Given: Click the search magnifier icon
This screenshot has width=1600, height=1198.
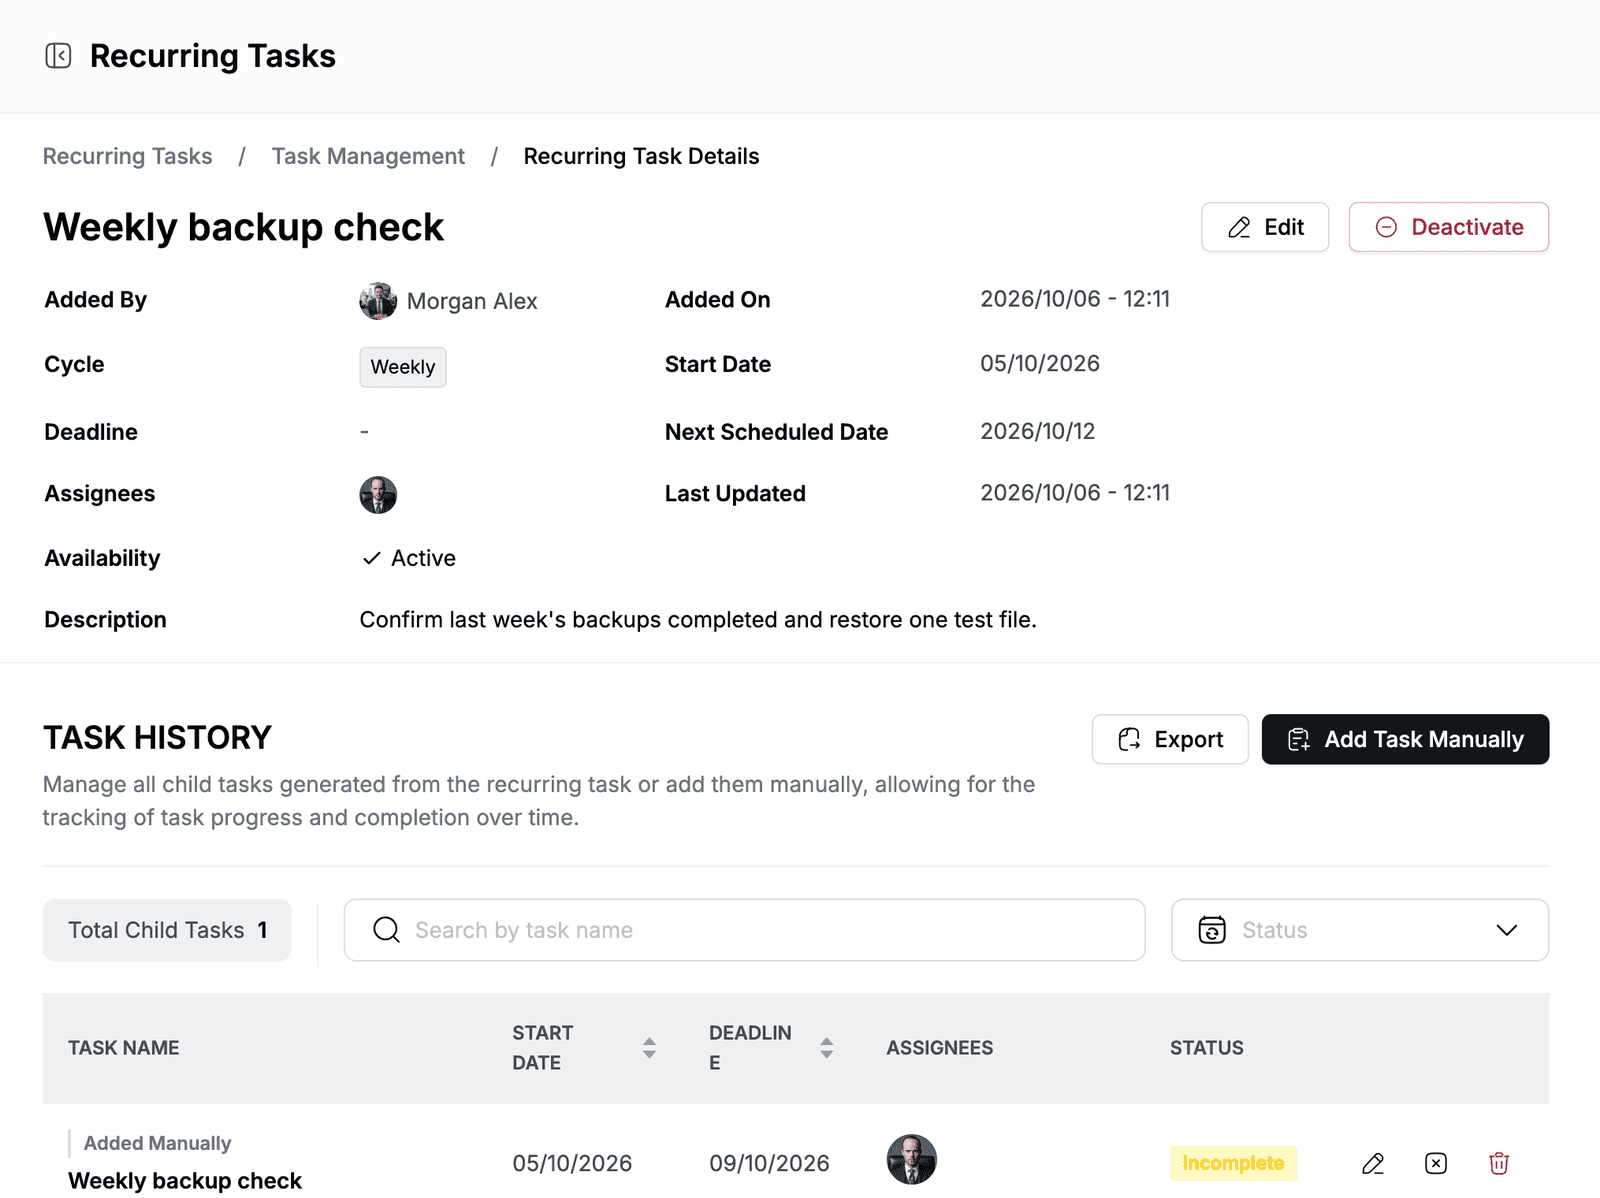Looking at the screenshot, I should 386,930.
